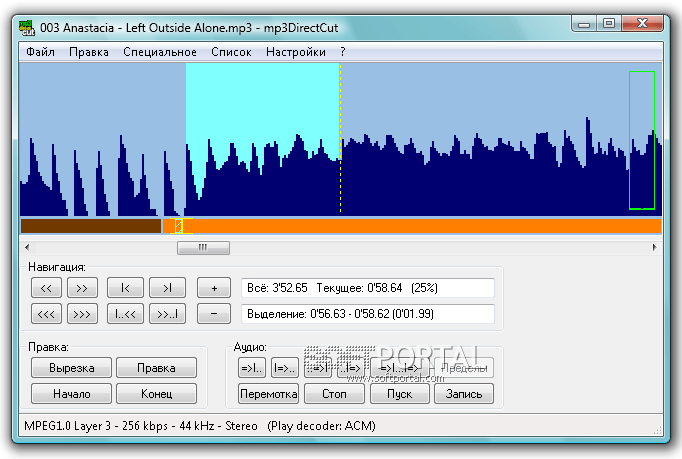Click the Вырезка cut button
The width and height of the screenshot is (682, 459).
point(71,368)
